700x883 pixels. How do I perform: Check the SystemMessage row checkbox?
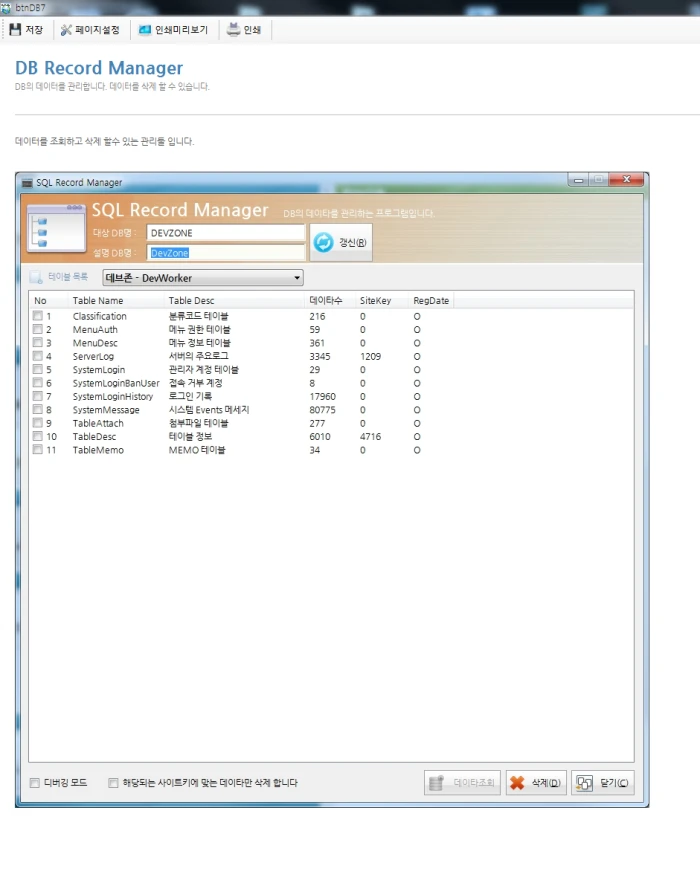click(x=37, y=409)
